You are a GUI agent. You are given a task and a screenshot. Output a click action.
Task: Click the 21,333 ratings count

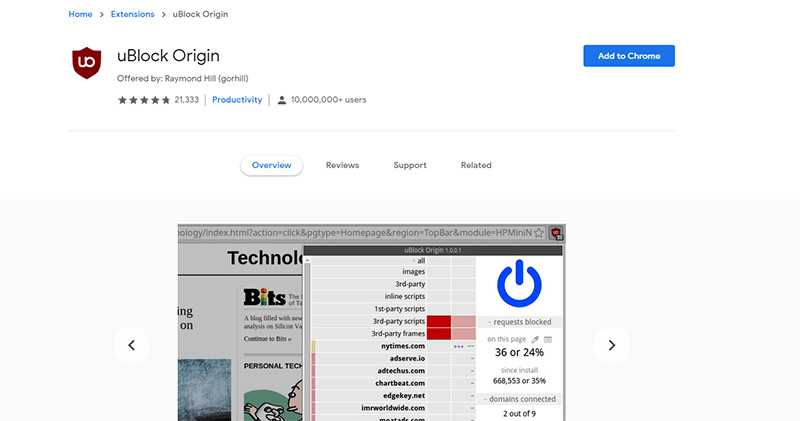click(187, 100)
